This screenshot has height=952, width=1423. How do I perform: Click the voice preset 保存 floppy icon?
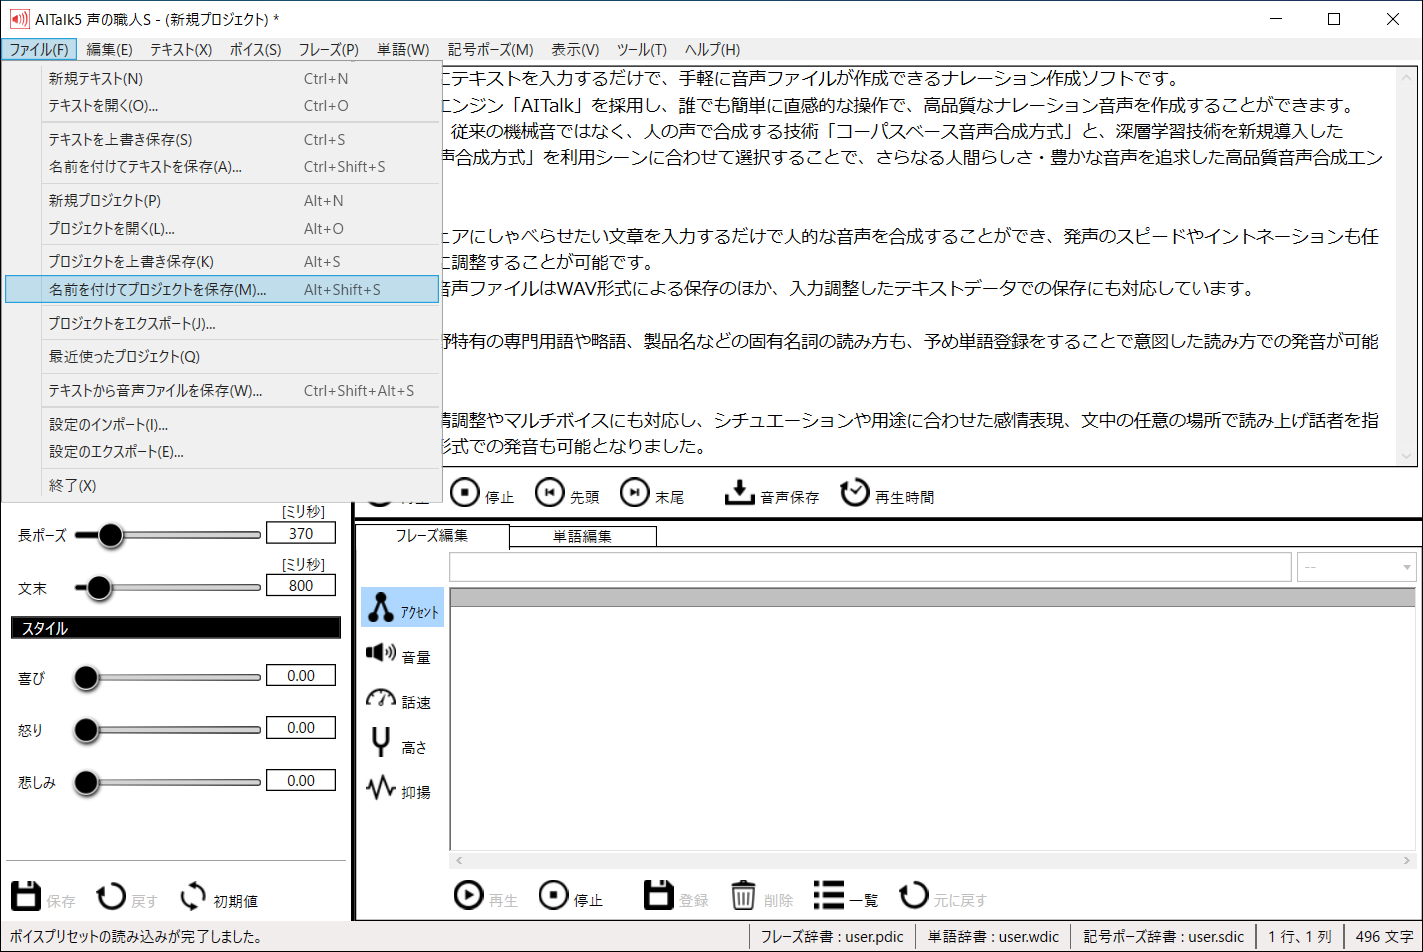coord(26,896)
